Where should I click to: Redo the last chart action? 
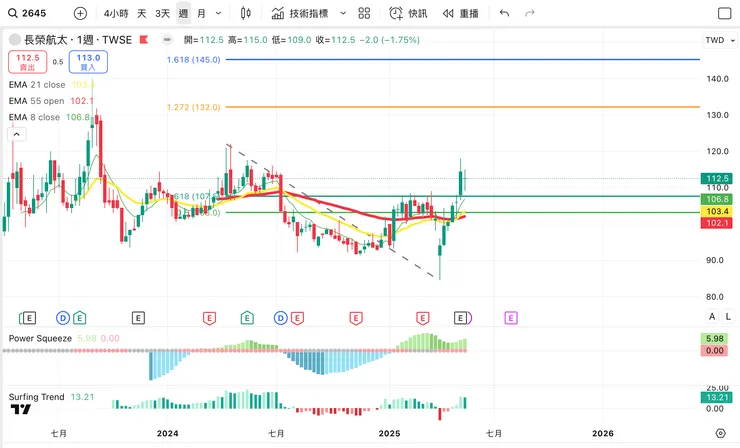point(530,13)
